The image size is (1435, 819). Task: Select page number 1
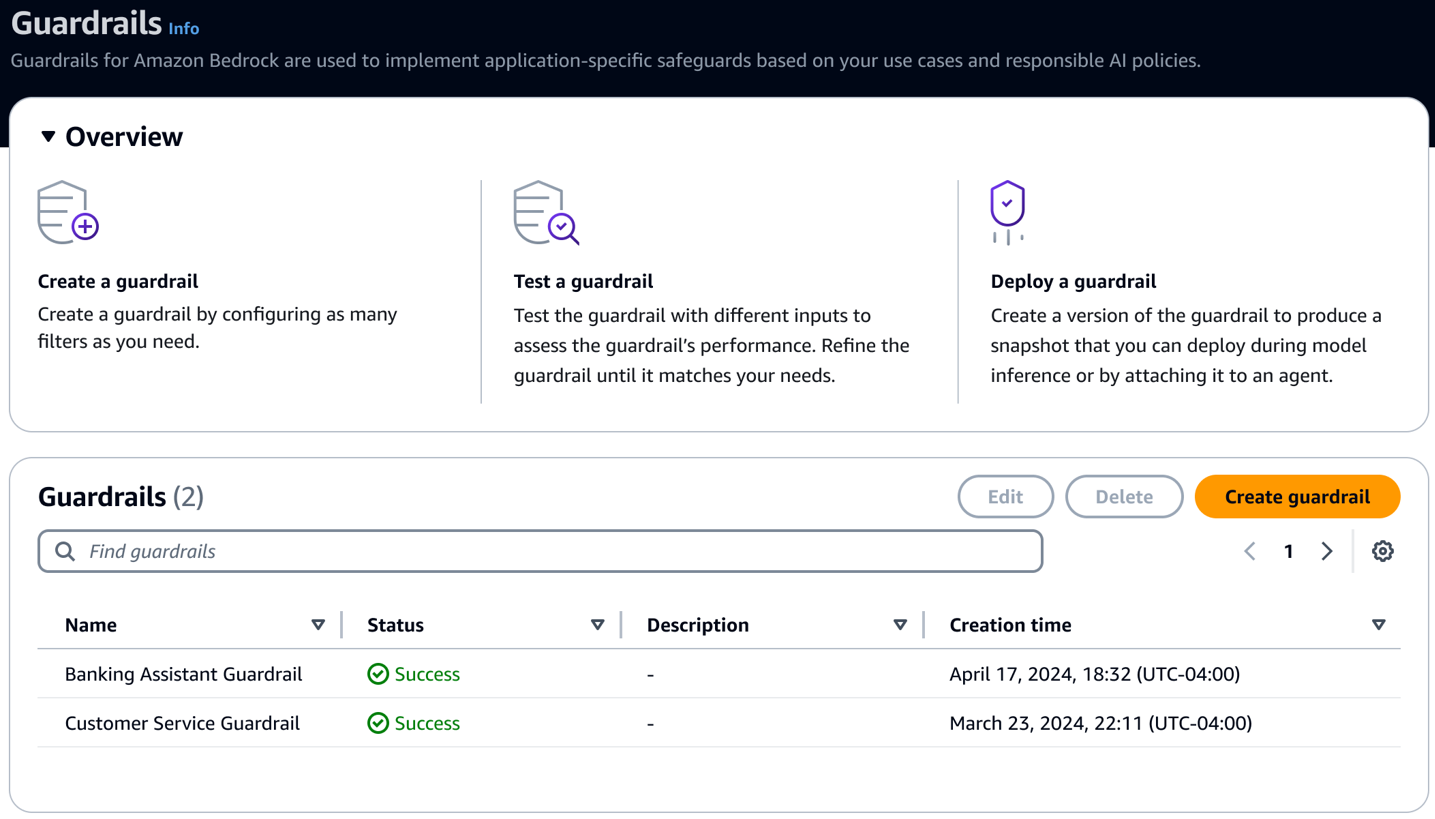click(1288, 551)
